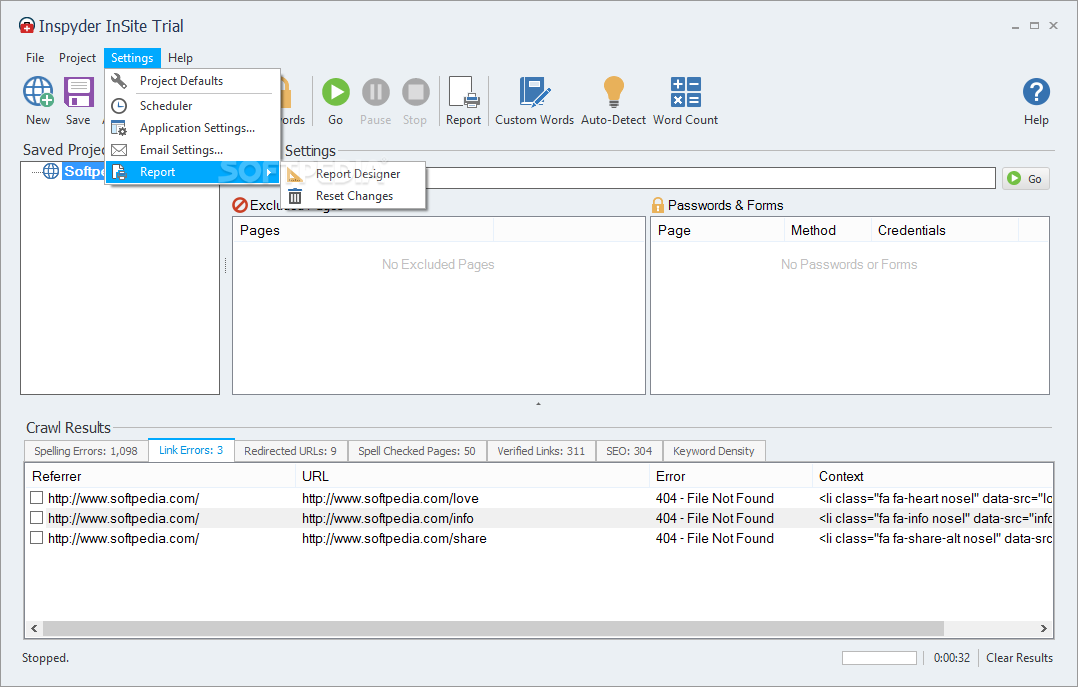Open Help question mark icon

click(x=1036, y=91)
